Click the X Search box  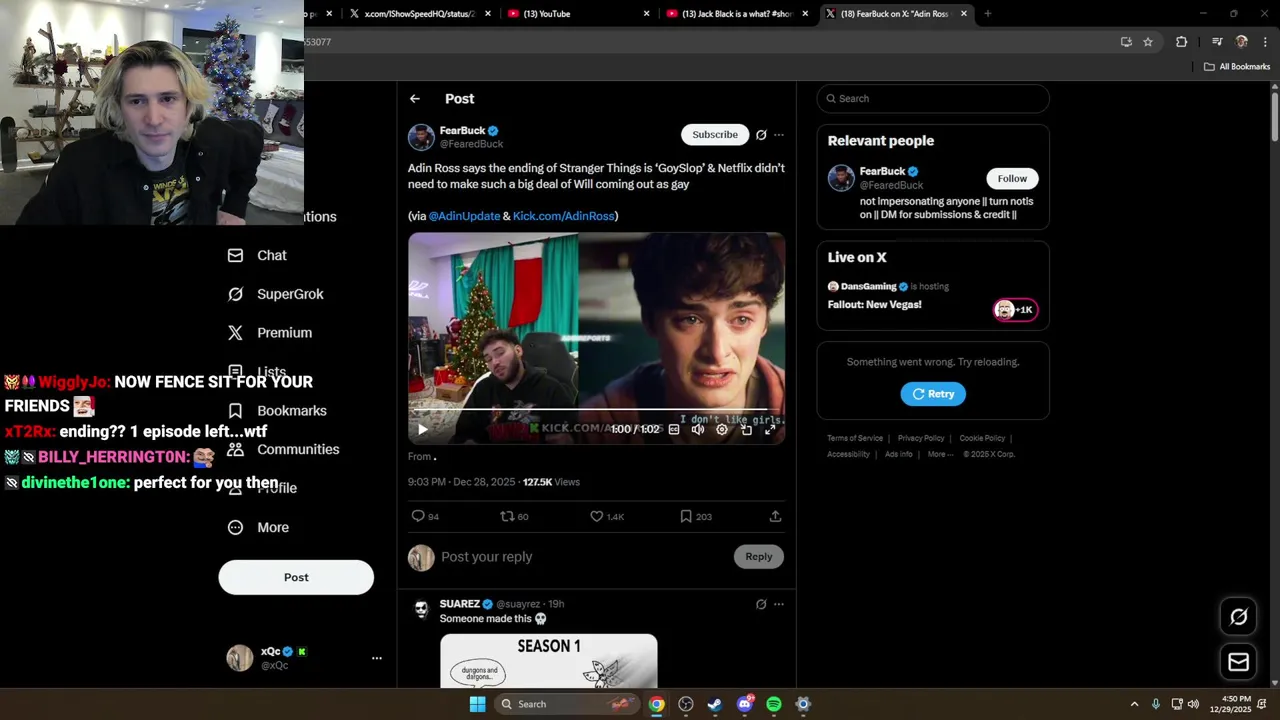(x=933, y=99)
